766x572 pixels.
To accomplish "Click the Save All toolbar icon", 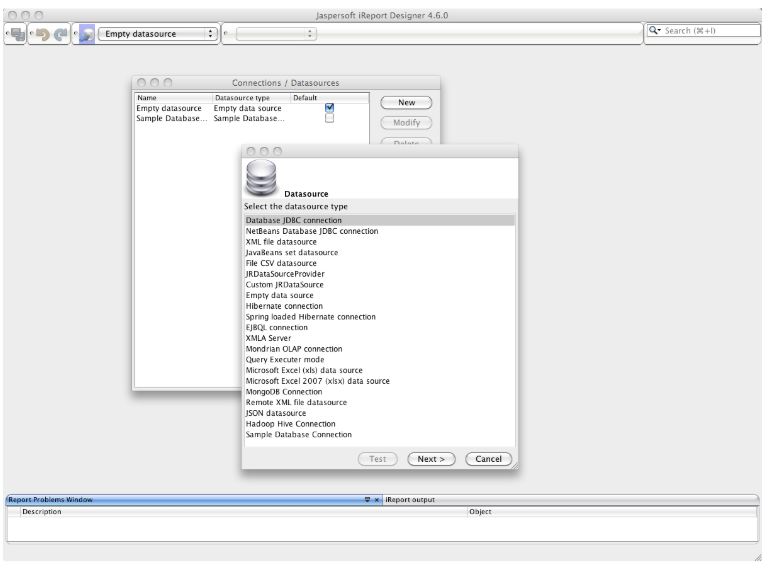I will tap(17, 34).
